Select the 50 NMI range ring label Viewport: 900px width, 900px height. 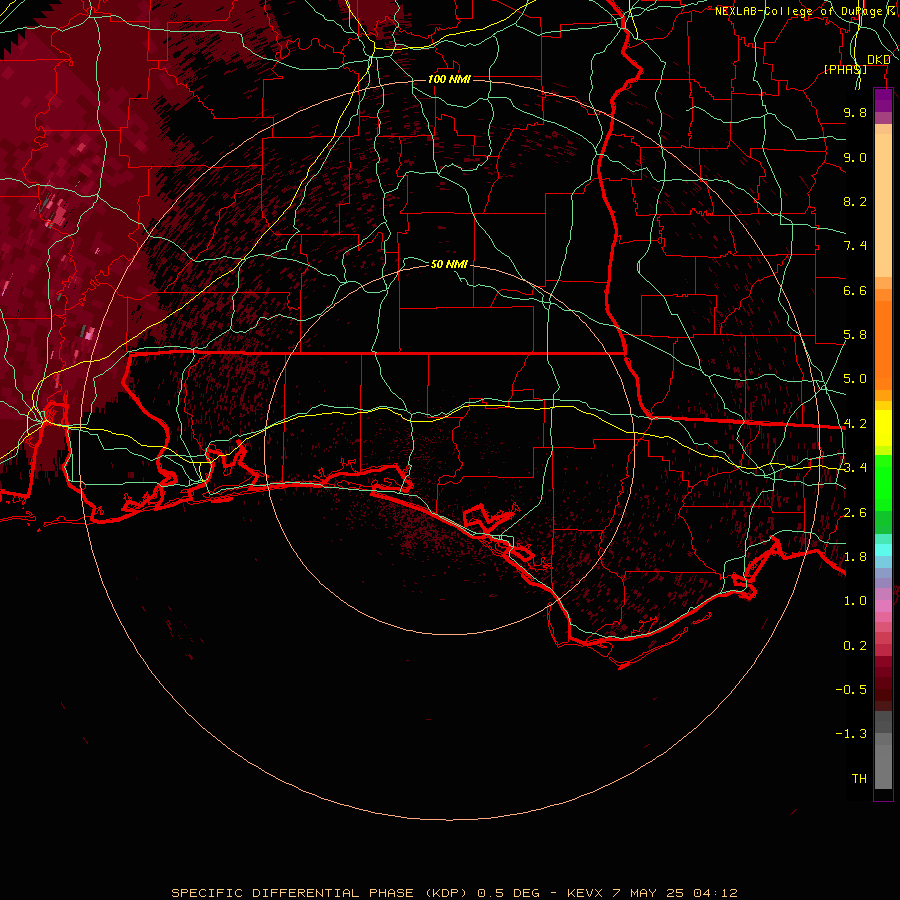click(449, 264)
